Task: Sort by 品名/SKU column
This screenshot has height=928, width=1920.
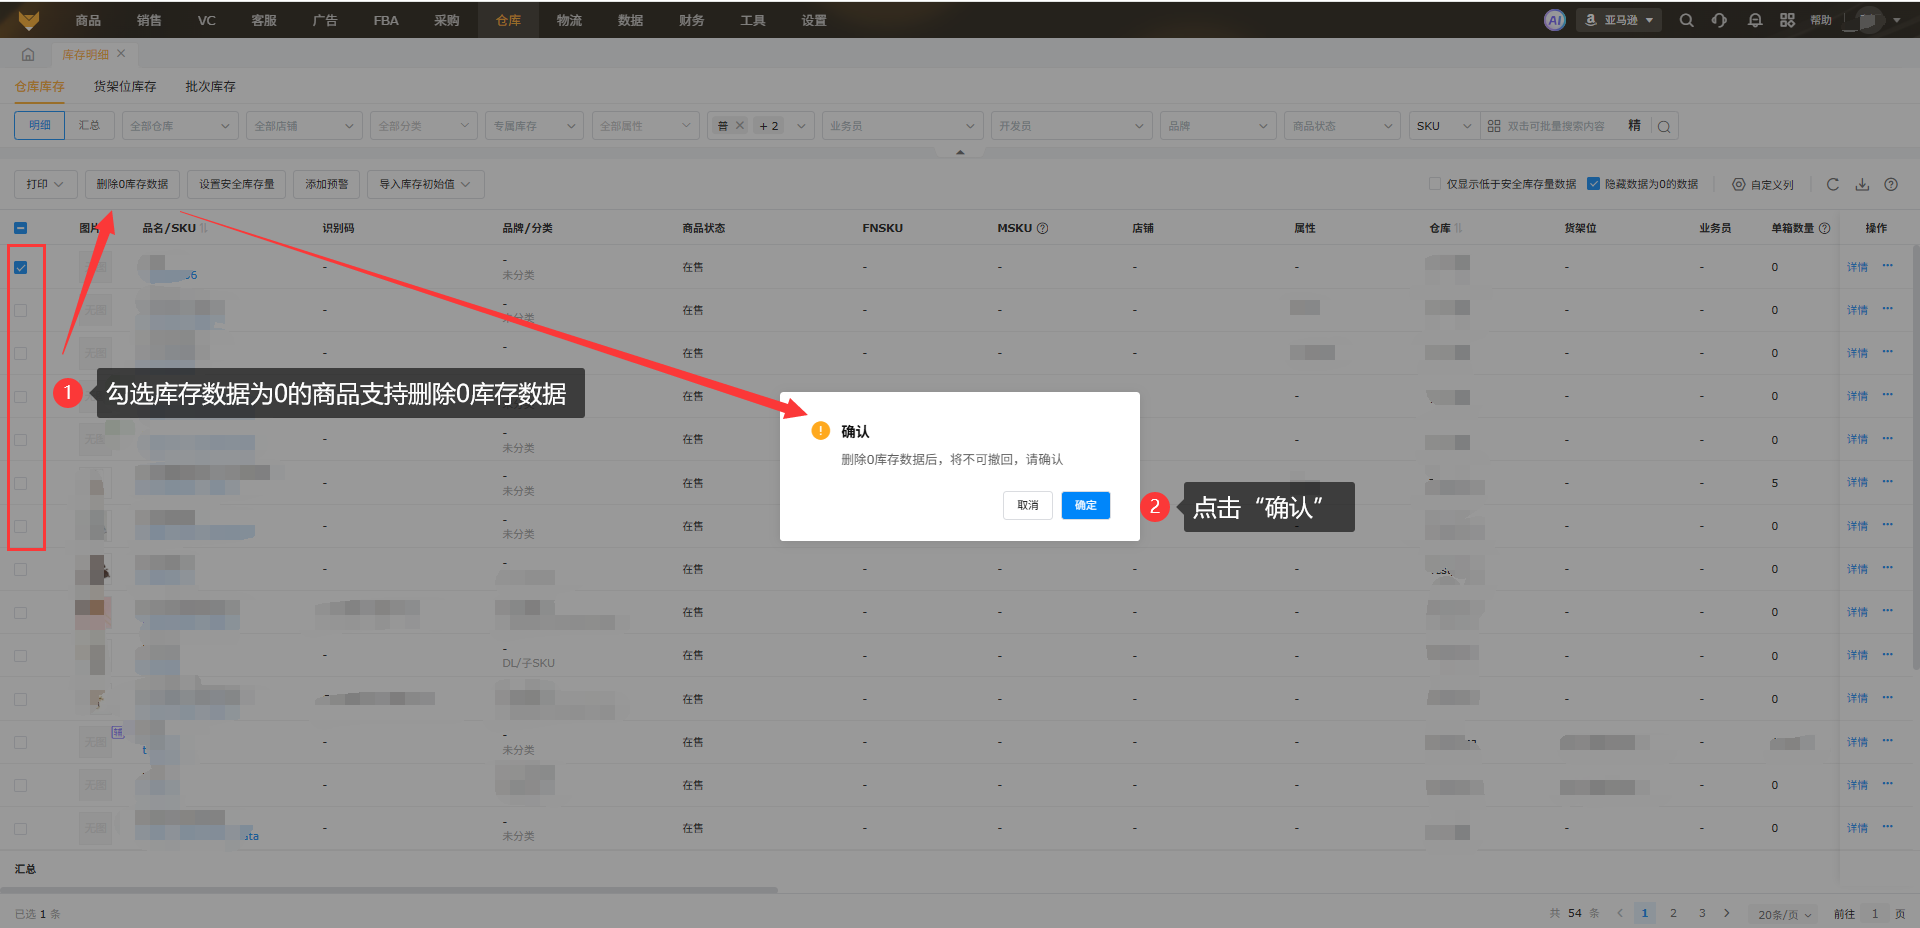Action: click(204, 228)
